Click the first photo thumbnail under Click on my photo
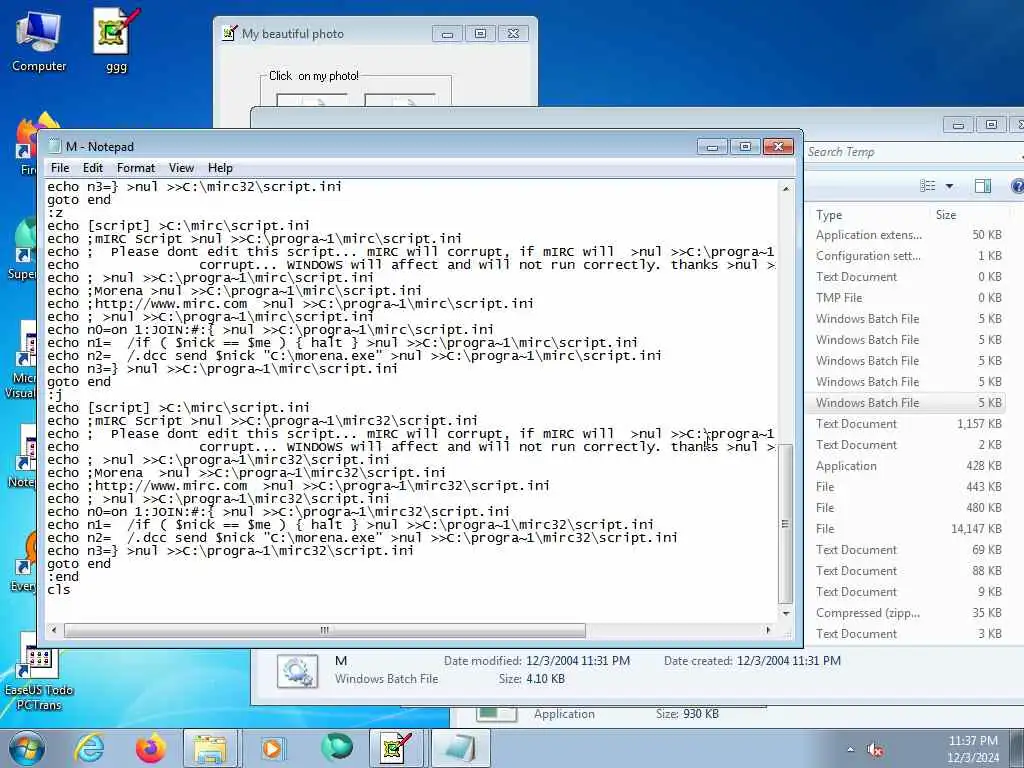Viewport: 1024px width, 768px height. (312, 101)
